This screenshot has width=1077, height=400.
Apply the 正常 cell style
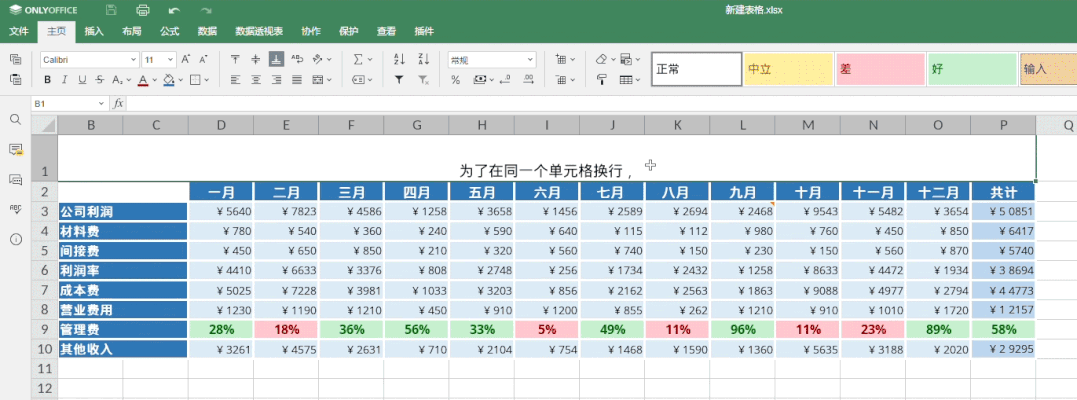tap(696, 69)
